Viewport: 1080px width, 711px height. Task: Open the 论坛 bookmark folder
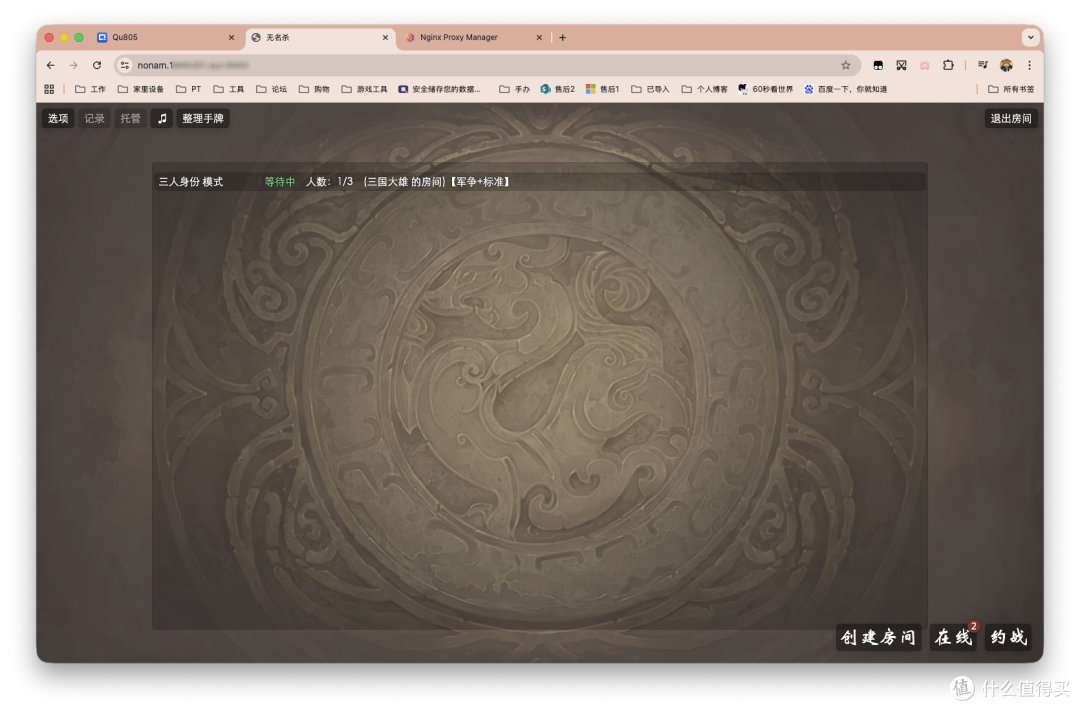coord(271,89)
